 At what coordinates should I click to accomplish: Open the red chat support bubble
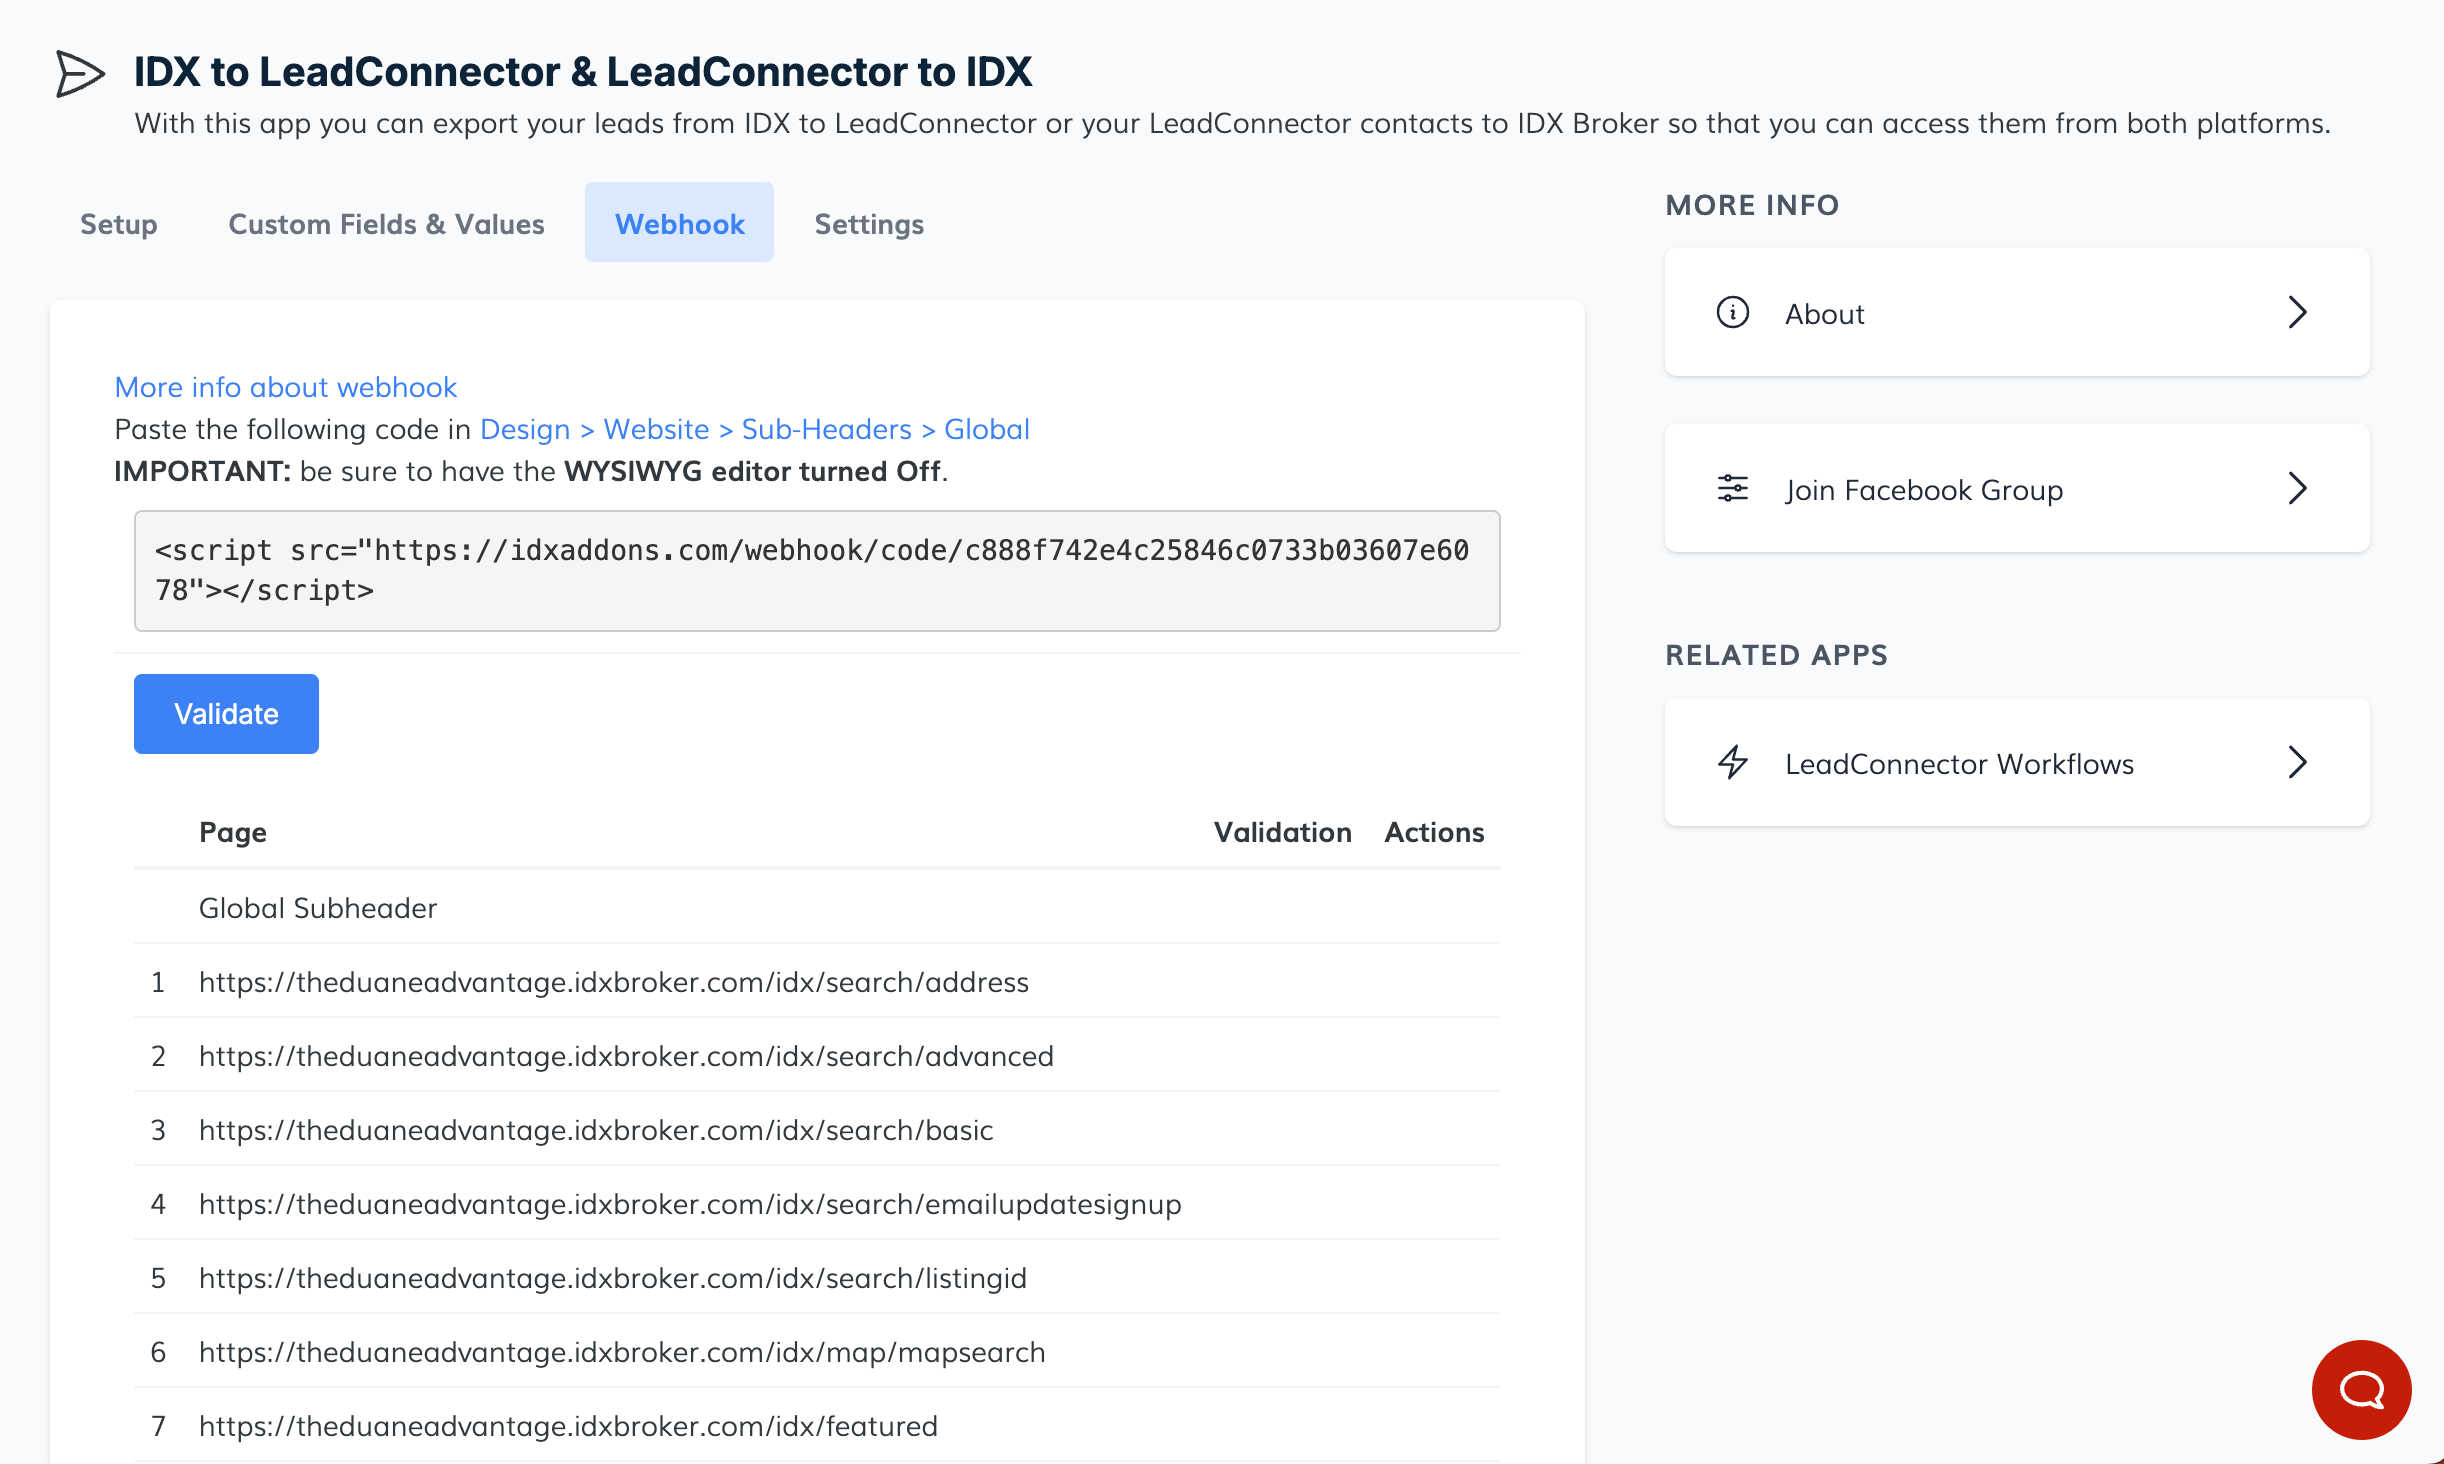[x=2361, y=1389]
